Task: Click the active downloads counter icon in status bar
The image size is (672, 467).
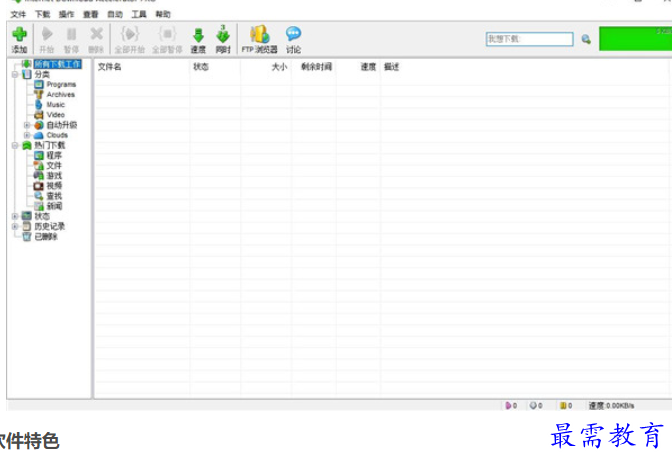Action: point(511,405)
